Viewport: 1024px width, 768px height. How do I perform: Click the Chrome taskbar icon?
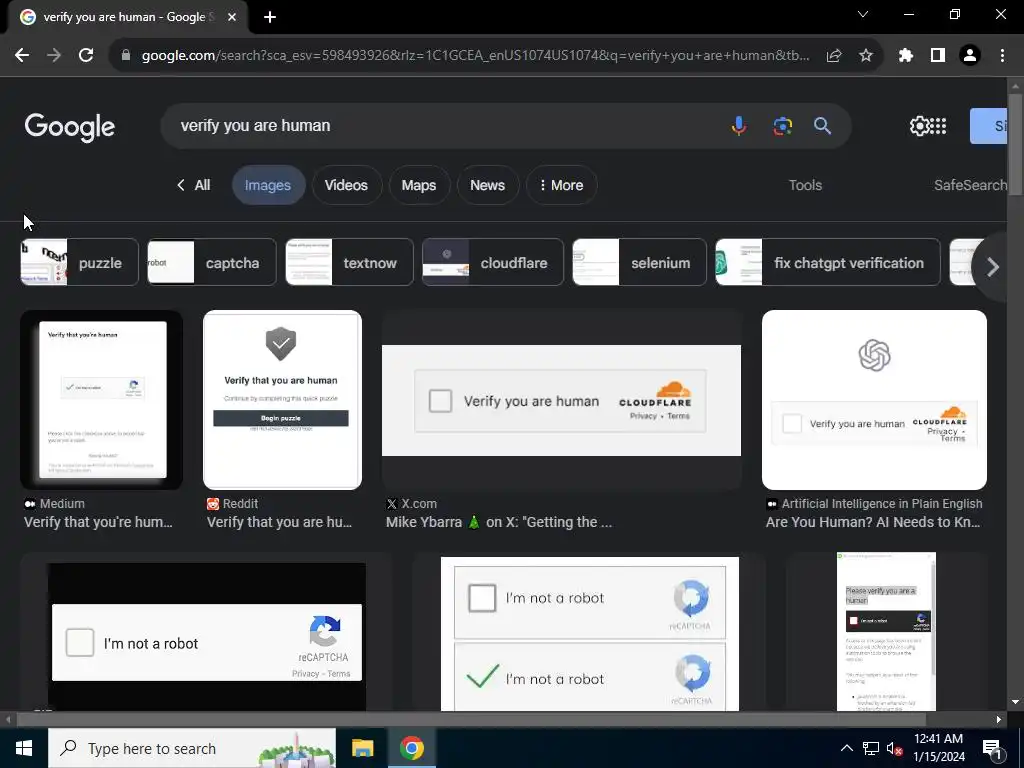411,748
